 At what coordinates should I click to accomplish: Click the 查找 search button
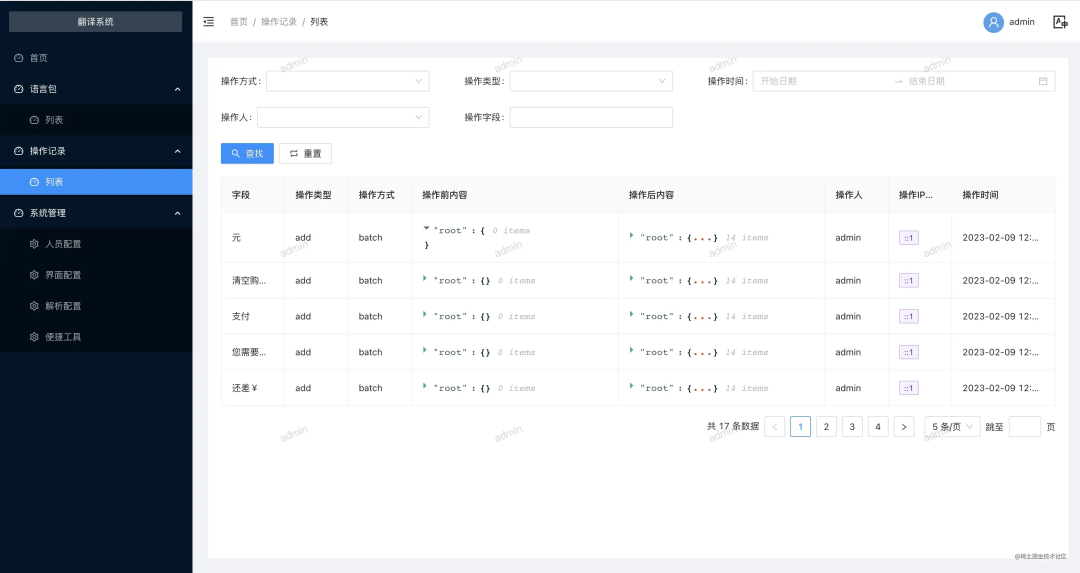[247, 154]
